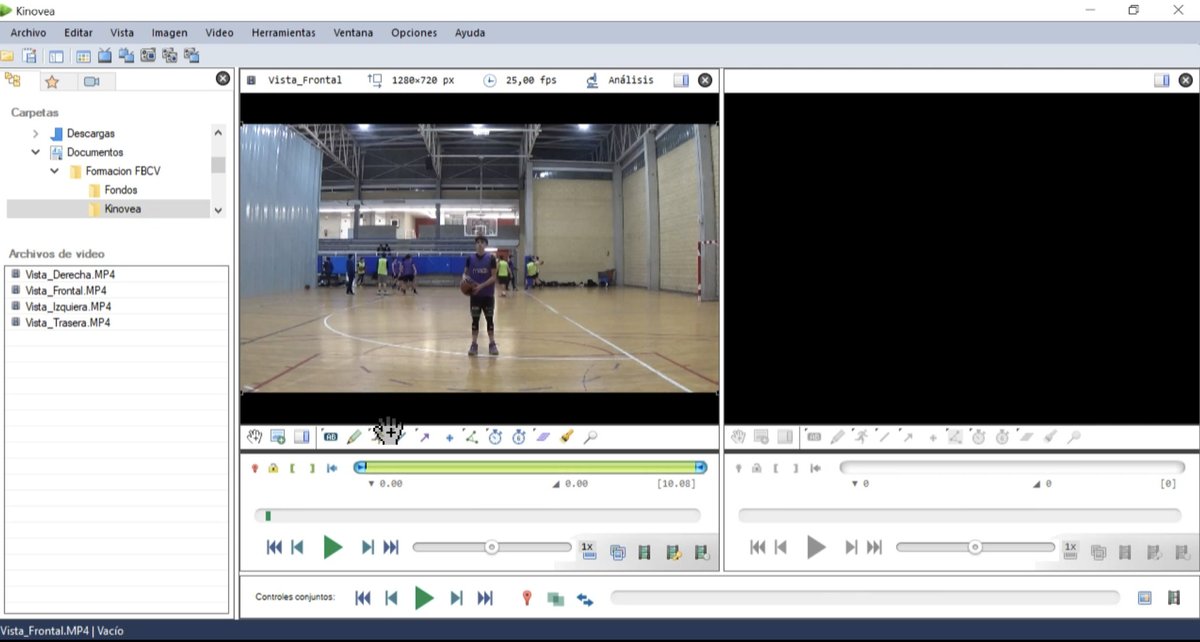Show the thumbnails explorer grid icon

pos(83,56)
